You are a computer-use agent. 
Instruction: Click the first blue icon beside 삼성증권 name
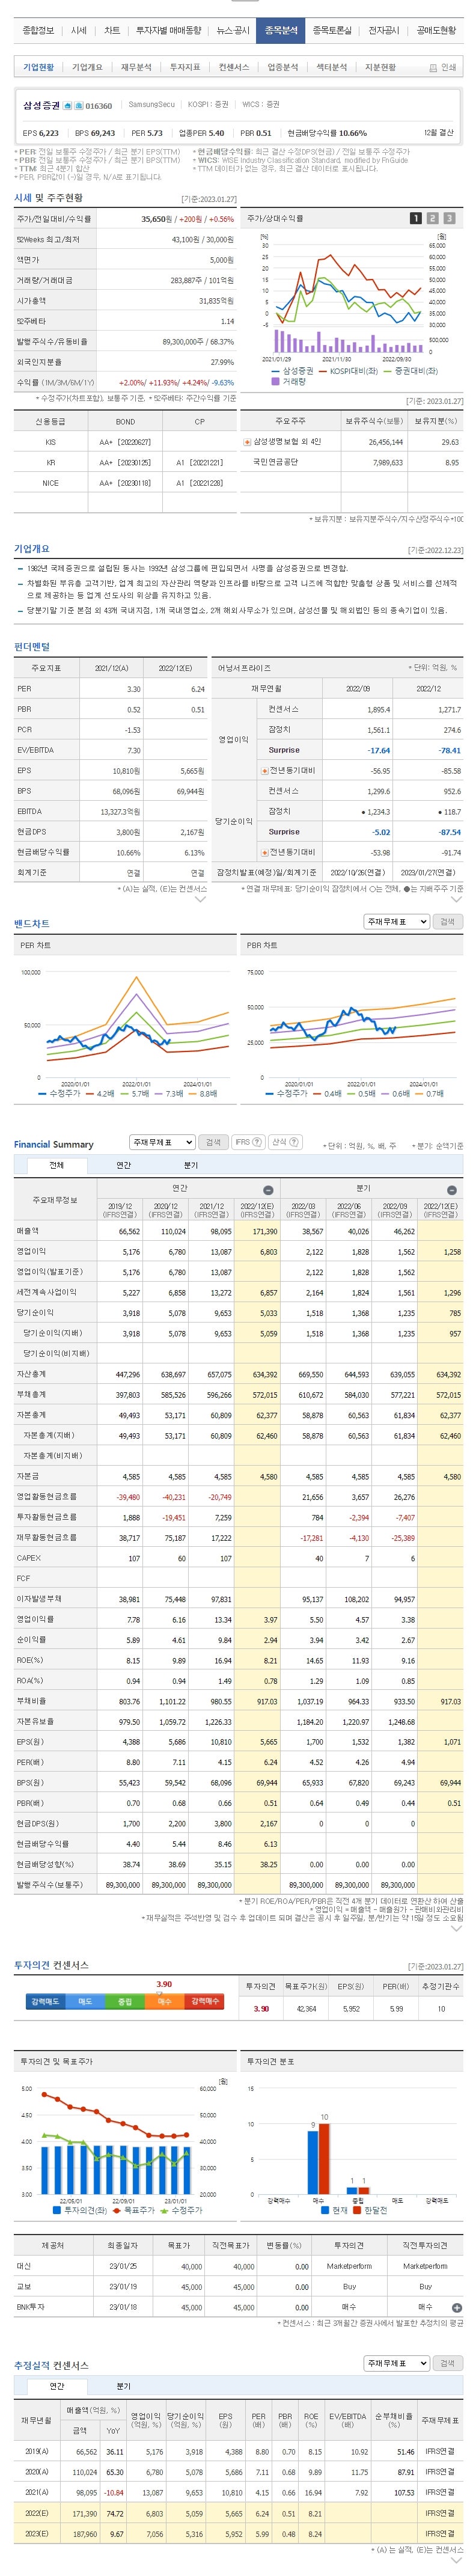click(x=67, y=105)
